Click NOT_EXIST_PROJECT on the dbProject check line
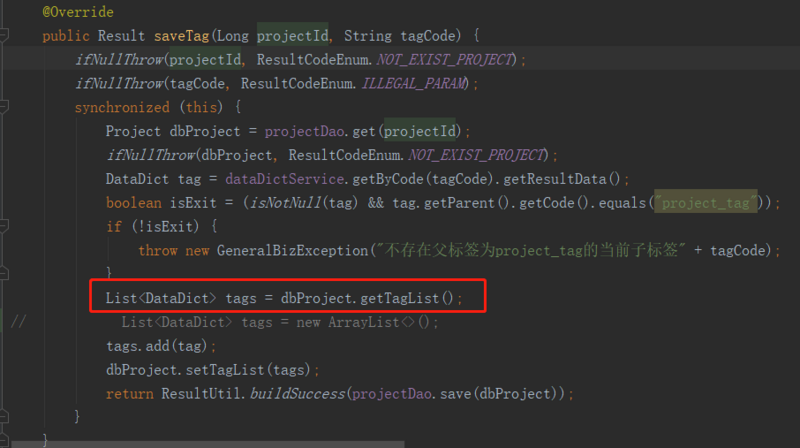This screenshot has height=448, width=800. (x=476, y=155)
